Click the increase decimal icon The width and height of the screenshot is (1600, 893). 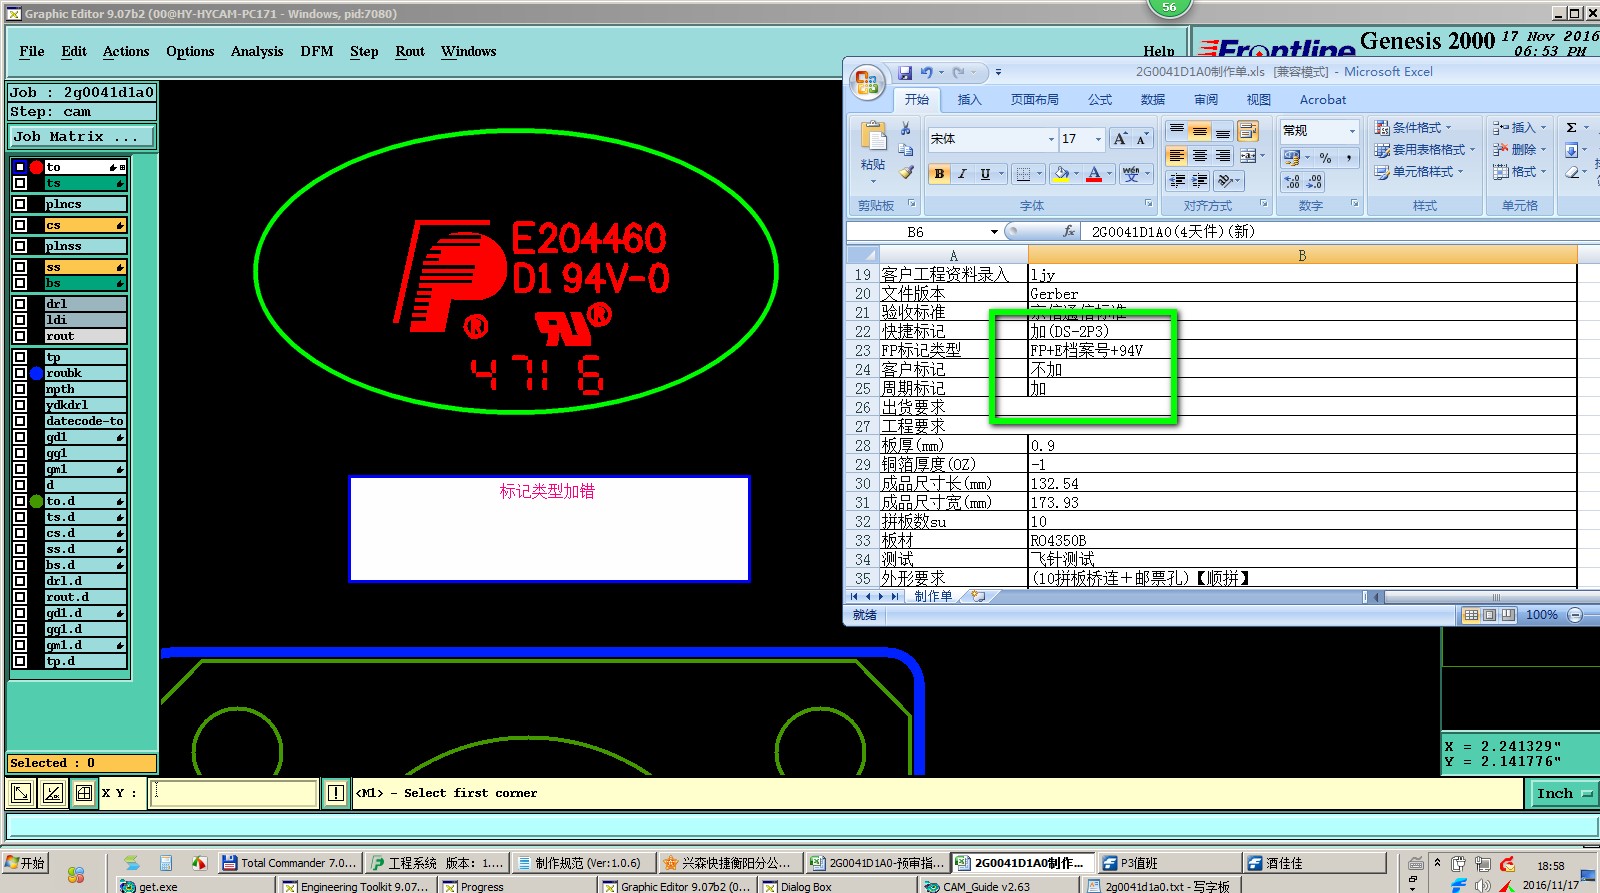pyautogui.click(x=1293, y=182)
